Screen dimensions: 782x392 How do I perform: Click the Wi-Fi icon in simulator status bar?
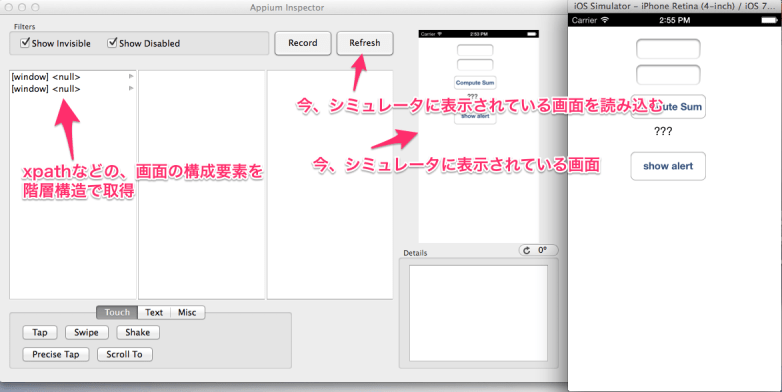coord(605,20)
